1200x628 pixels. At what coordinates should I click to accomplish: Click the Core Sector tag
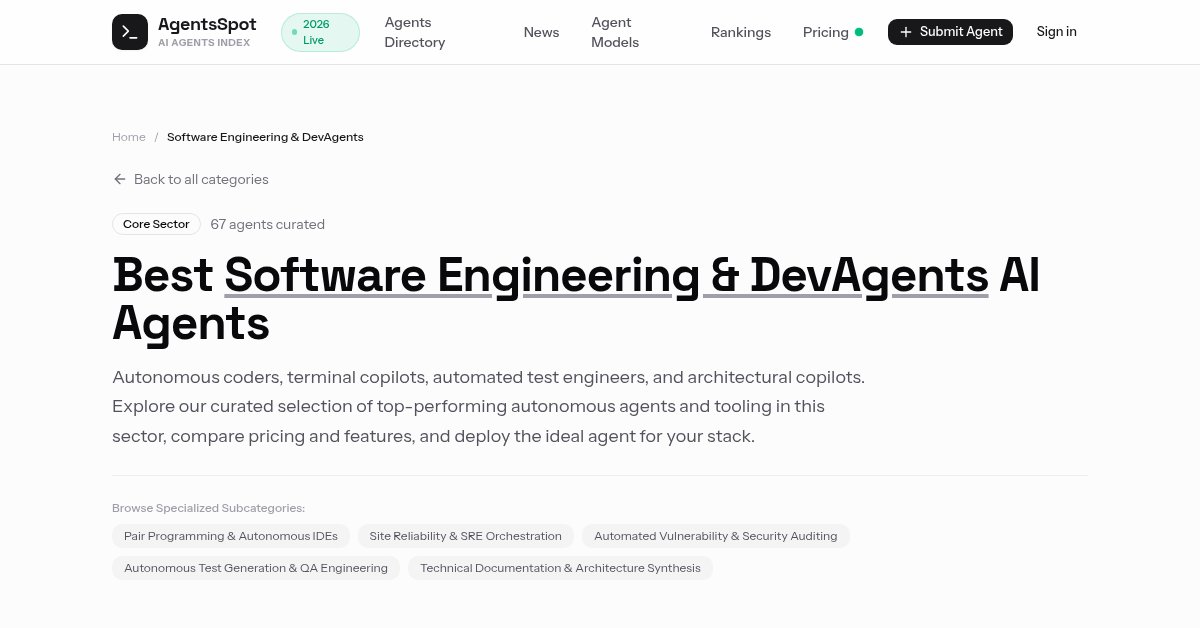(x=156, y=224)
